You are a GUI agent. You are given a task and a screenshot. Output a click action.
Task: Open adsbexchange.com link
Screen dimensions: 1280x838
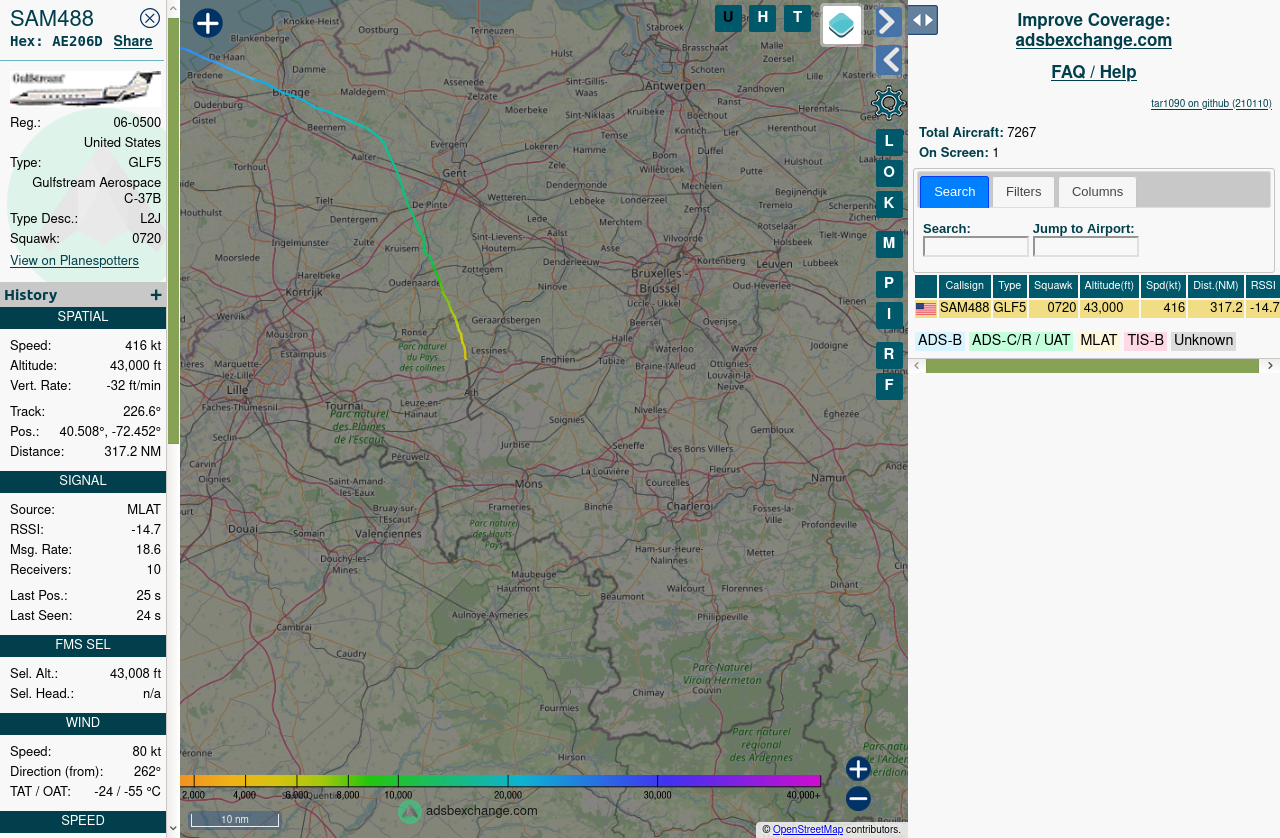(1093, 41)
